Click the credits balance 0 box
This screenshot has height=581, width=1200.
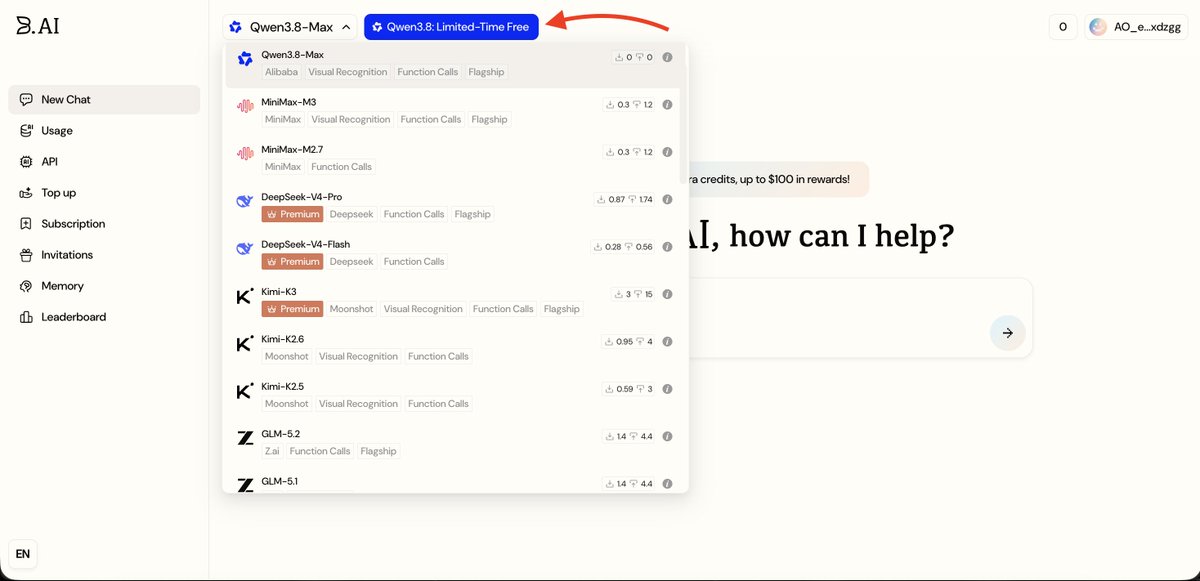(1063, 27)
